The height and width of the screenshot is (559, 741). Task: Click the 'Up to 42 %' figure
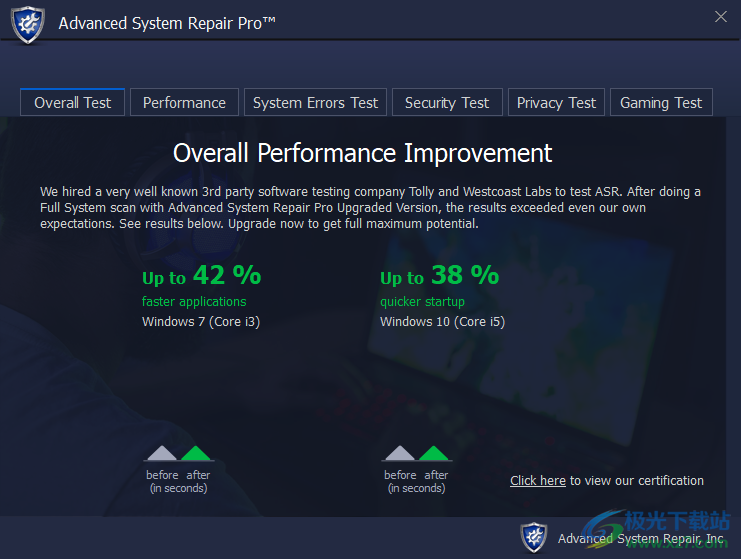click(x=202, y=275)
